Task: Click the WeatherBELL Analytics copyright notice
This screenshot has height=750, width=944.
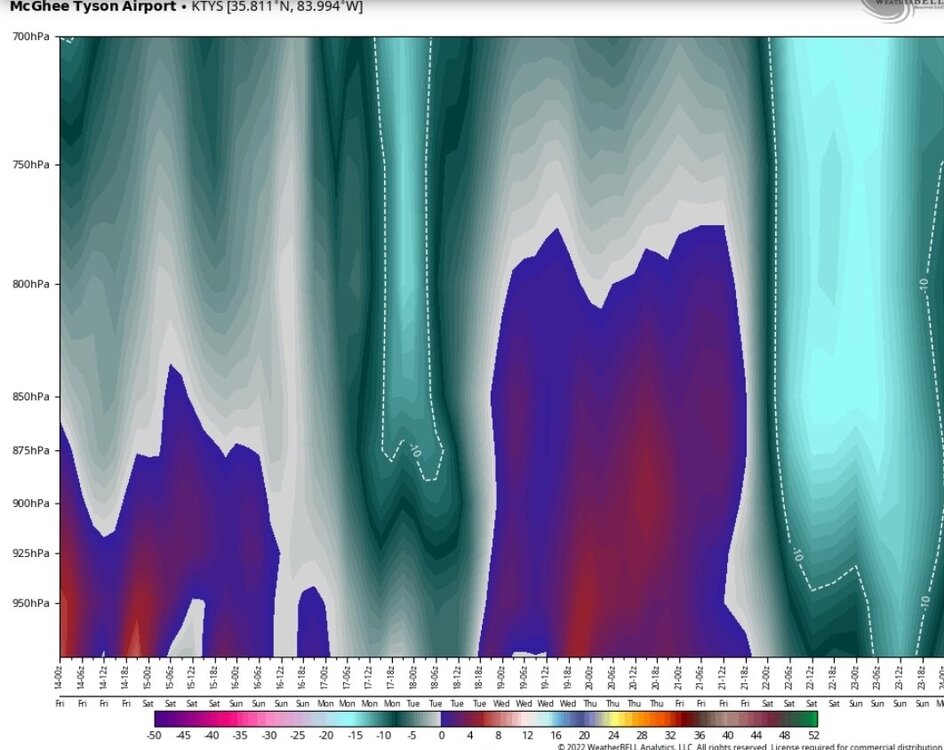Action: point(749,745)
